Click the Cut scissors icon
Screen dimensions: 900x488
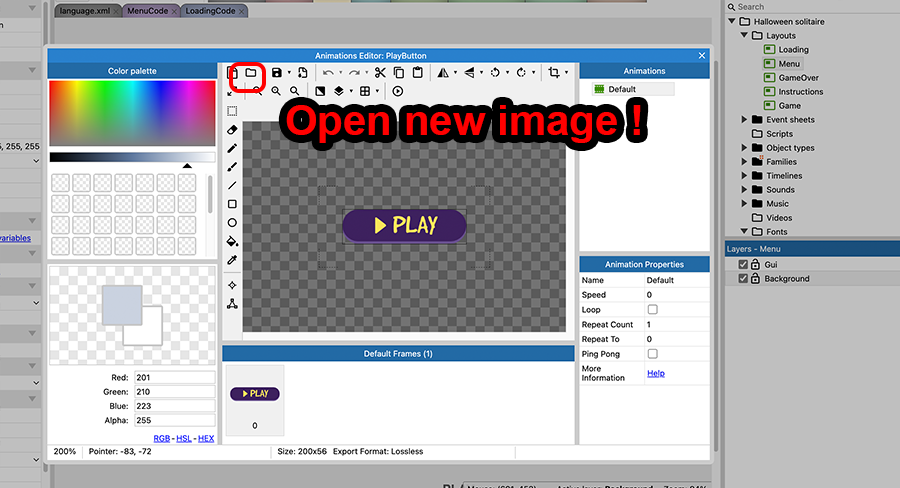(380, 73)
